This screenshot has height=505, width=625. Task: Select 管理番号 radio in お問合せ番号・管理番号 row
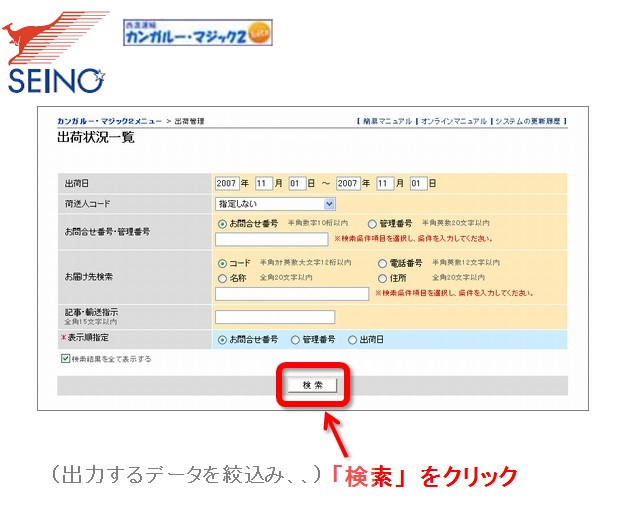372,224
